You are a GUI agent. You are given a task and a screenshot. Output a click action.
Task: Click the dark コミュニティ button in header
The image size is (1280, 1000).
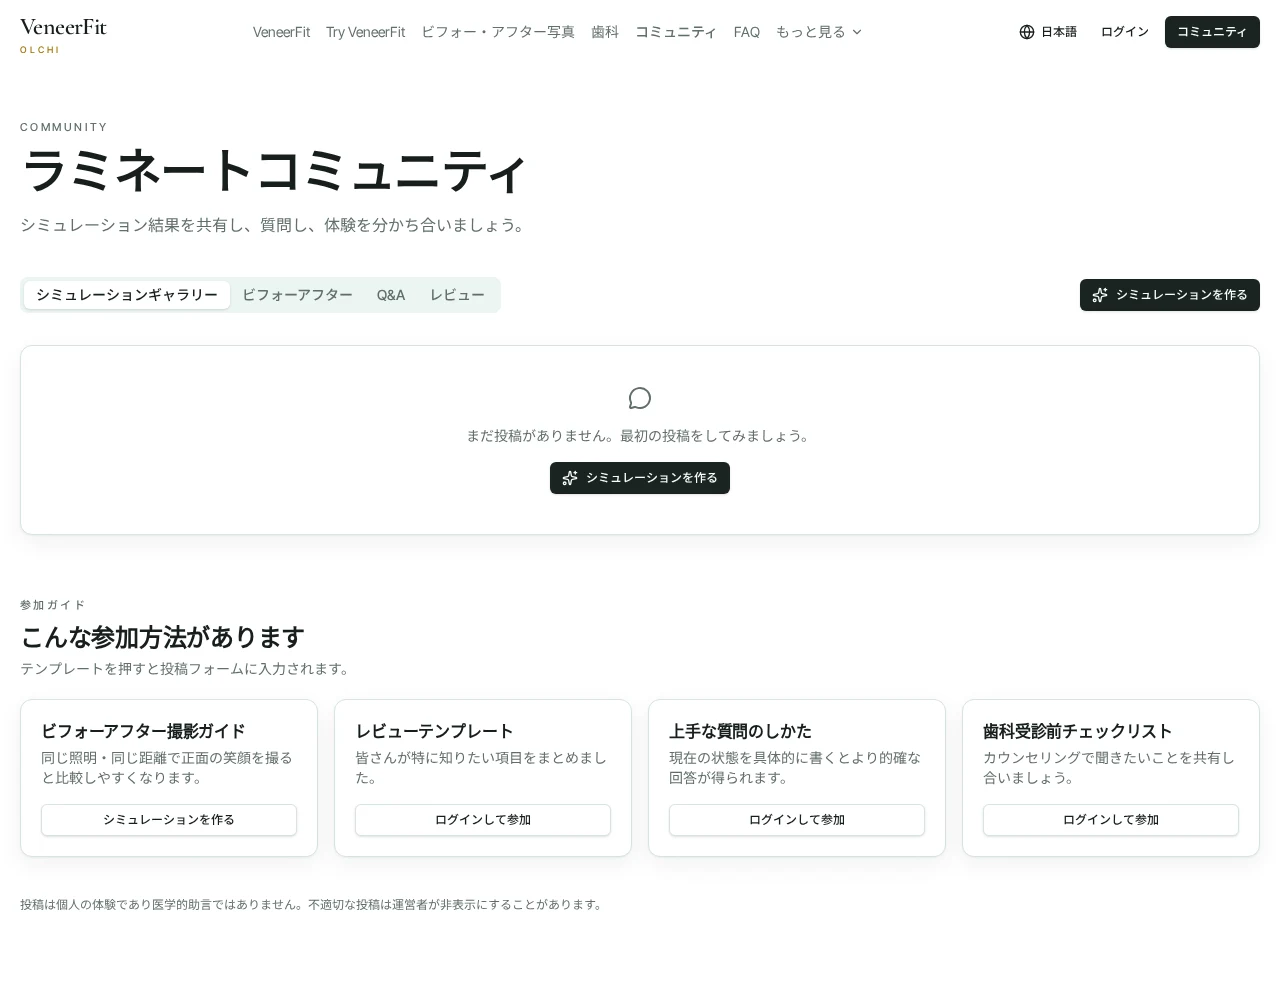(1212, 32)
